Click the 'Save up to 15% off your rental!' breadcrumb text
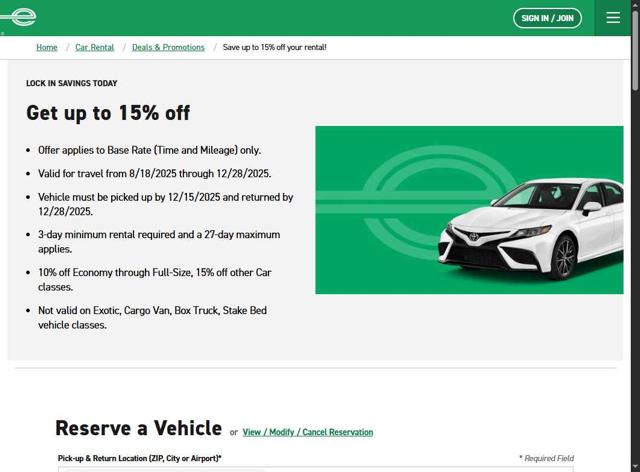The width and height of the screenshot is (640, 472). pyautogui.click(x=274, y=47)
